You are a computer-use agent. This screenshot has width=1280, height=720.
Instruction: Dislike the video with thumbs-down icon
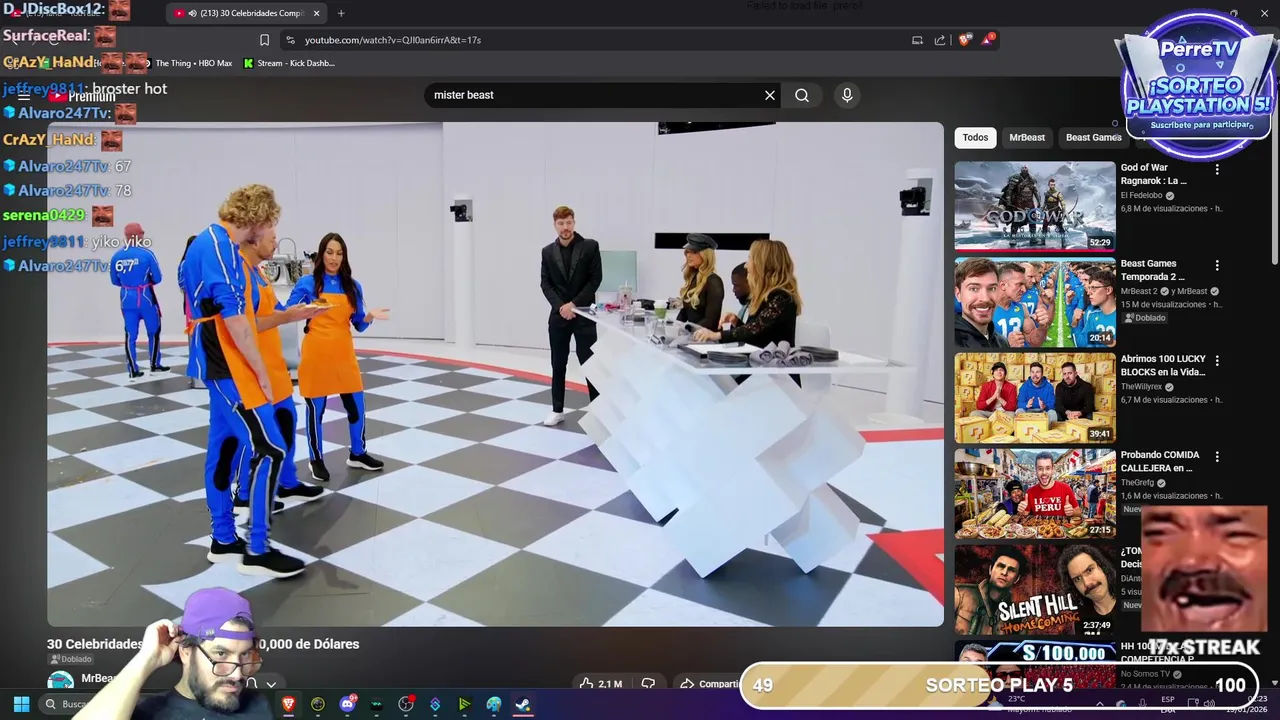648,684
